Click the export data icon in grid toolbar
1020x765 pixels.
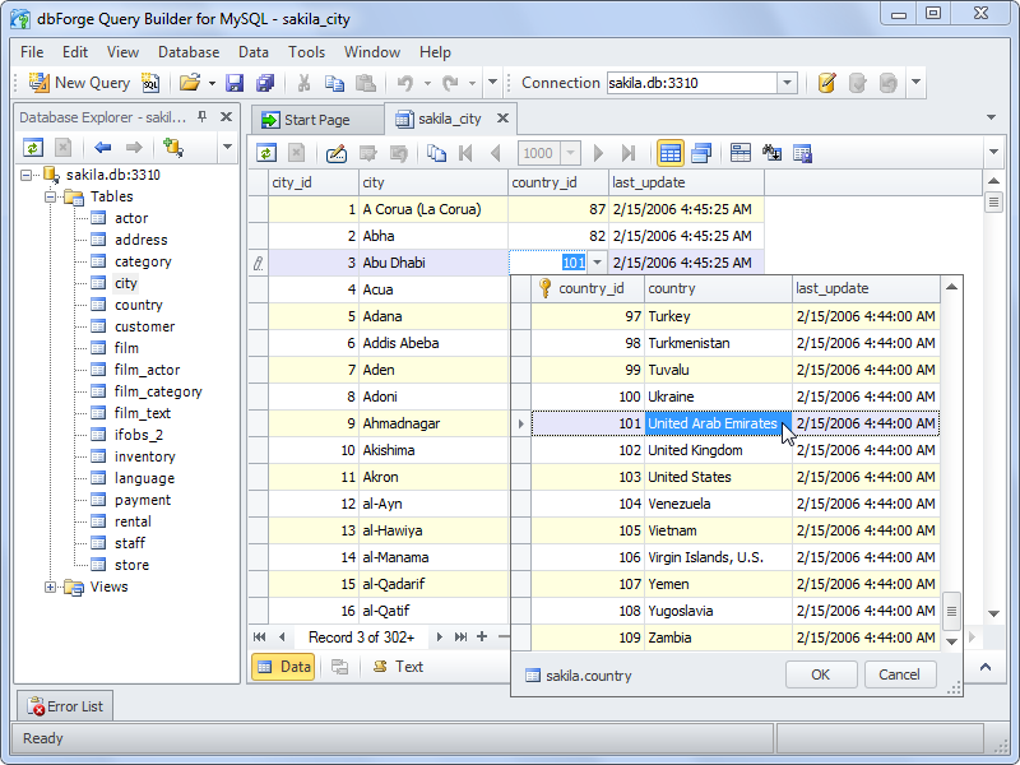(x=772, y=153)
